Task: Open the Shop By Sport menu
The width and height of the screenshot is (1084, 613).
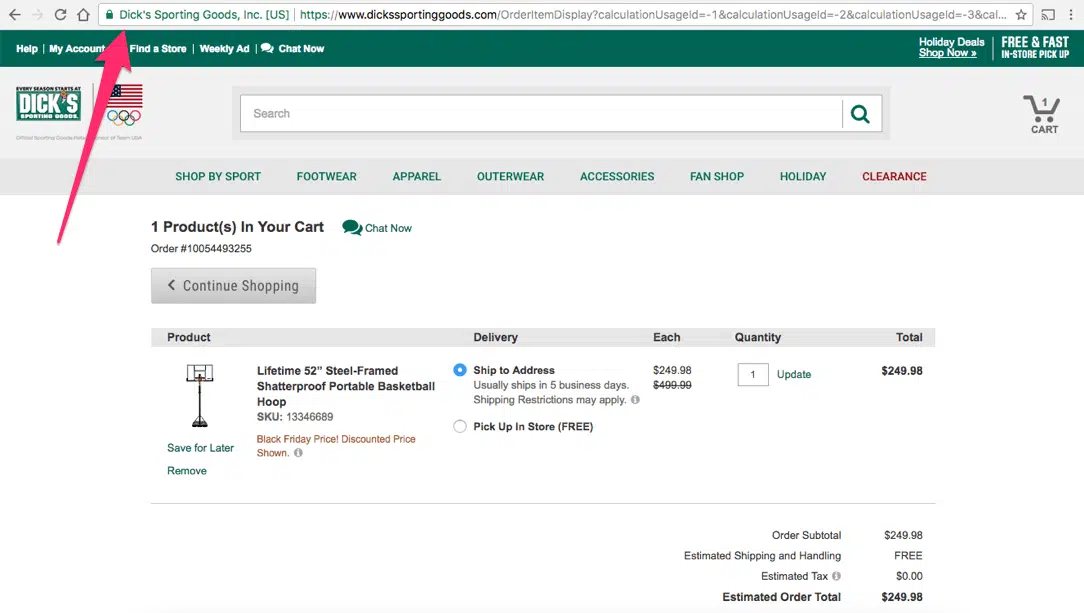Action: click(218, 177)
